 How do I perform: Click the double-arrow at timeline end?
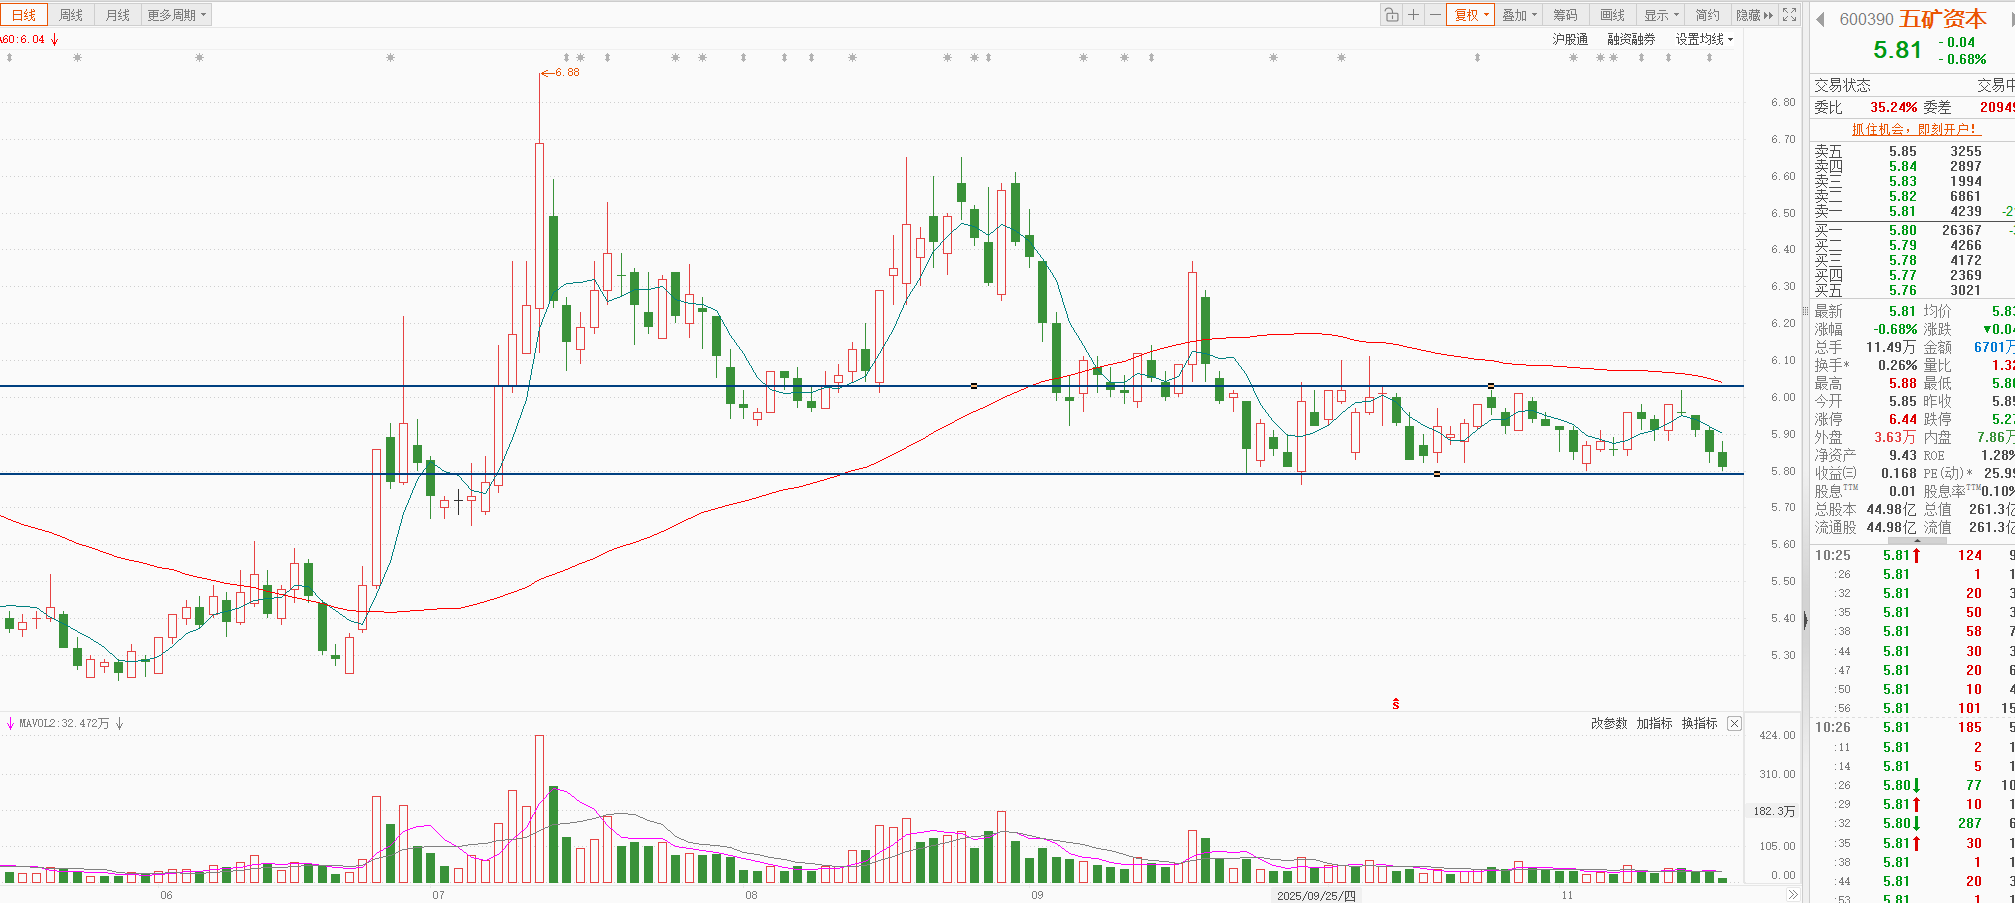pos(1792,895)
